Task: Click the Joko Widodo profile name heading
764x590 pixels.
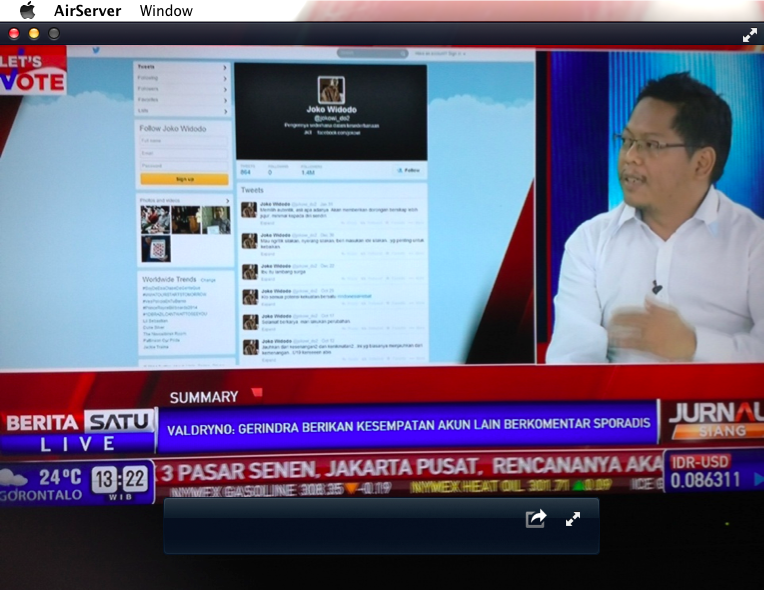Action: [331, 110]
